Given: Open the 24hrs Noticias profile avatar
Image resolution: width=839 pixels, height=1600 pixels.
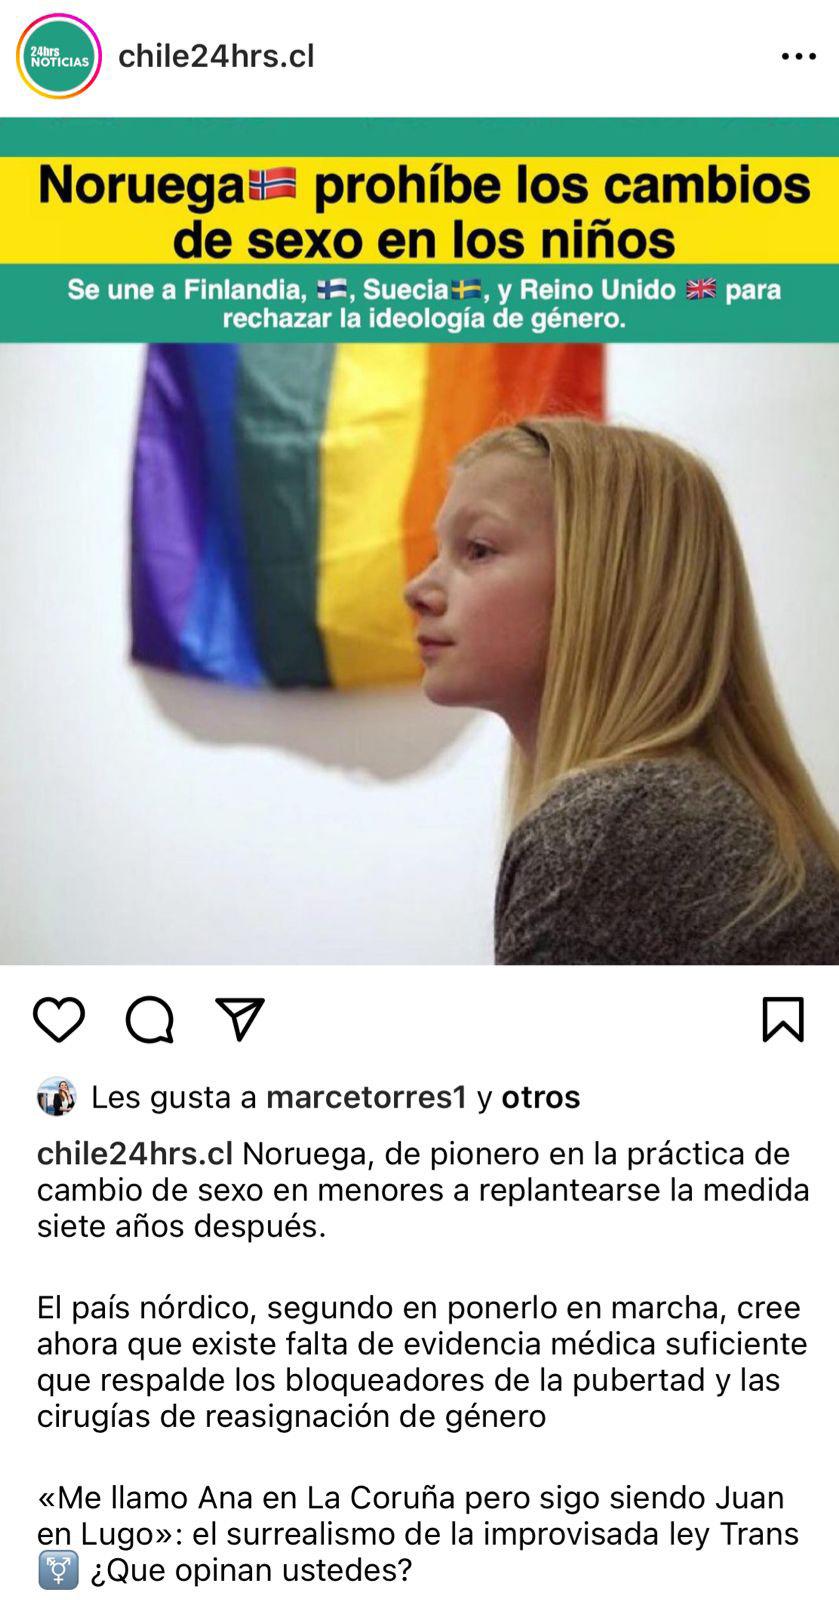Looking at the screenshot, I should tap(59, 57).
